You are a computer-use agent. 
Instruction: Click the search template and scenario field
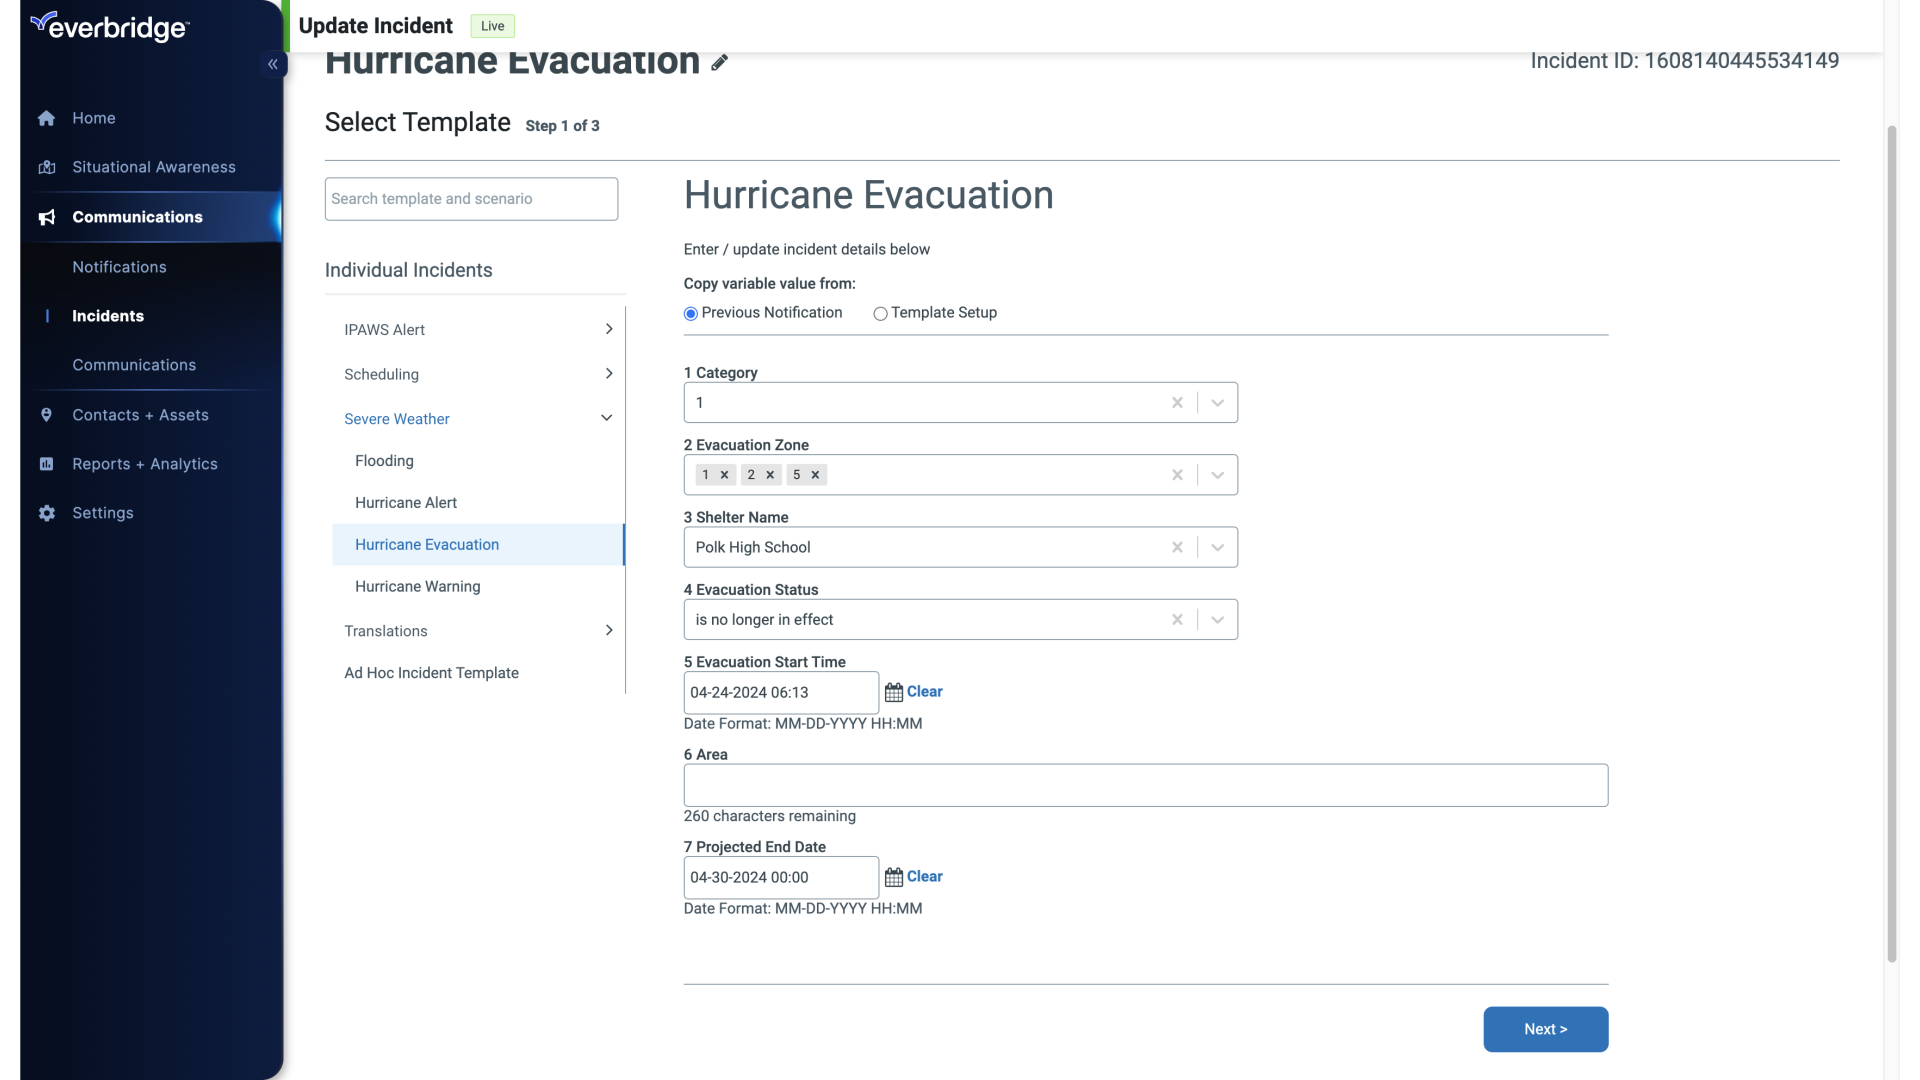tap(471, 199)
